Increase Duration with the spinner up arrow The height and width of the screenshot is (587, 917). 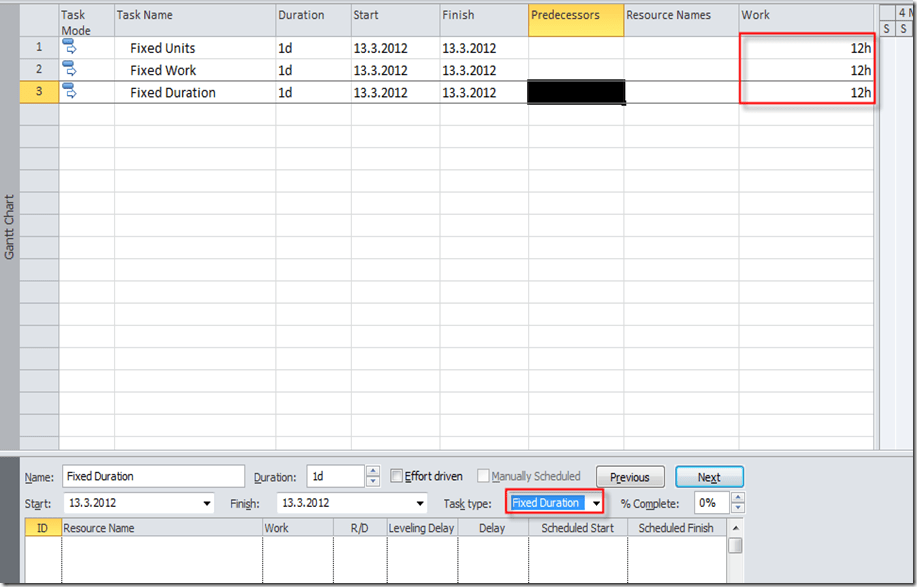tap(373, 472)
